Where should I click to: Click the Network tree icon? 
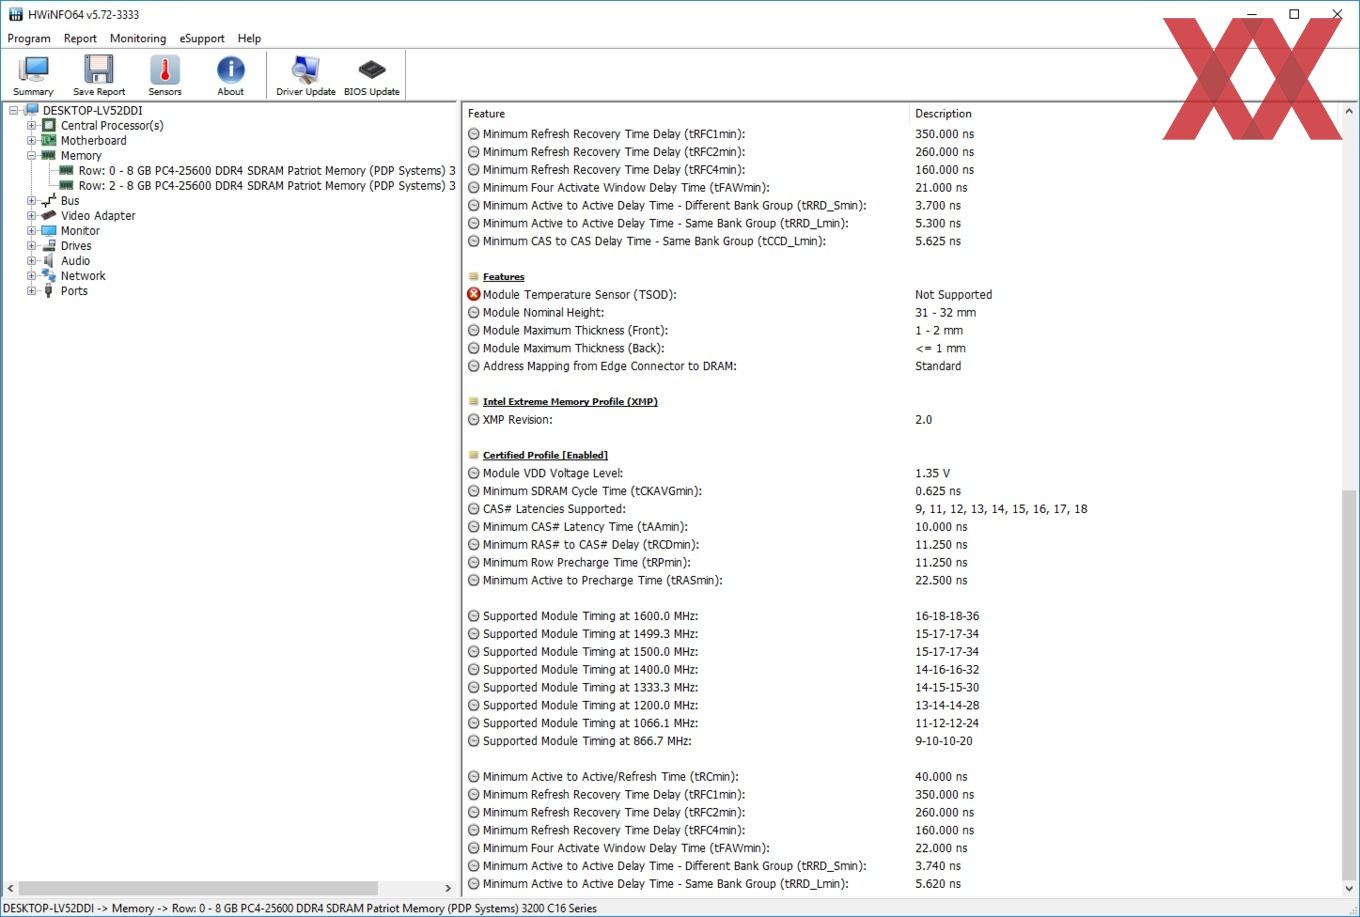[49, 275]
